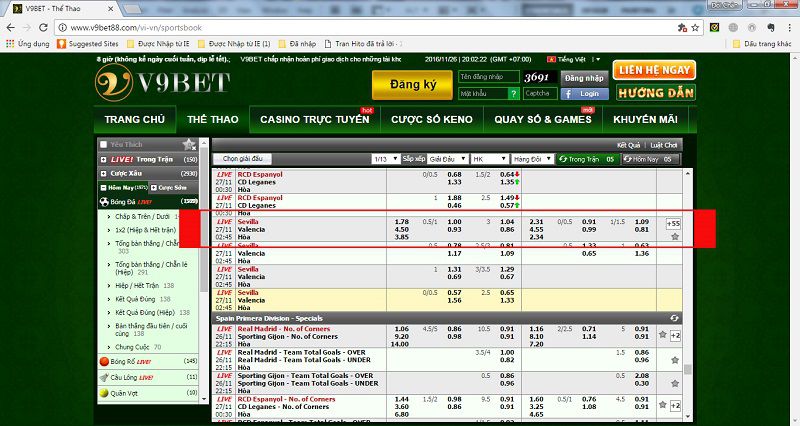This screenshot has width=800, height=426.
Task: Favorite the Sevilla match with its star
Action: 674,237
